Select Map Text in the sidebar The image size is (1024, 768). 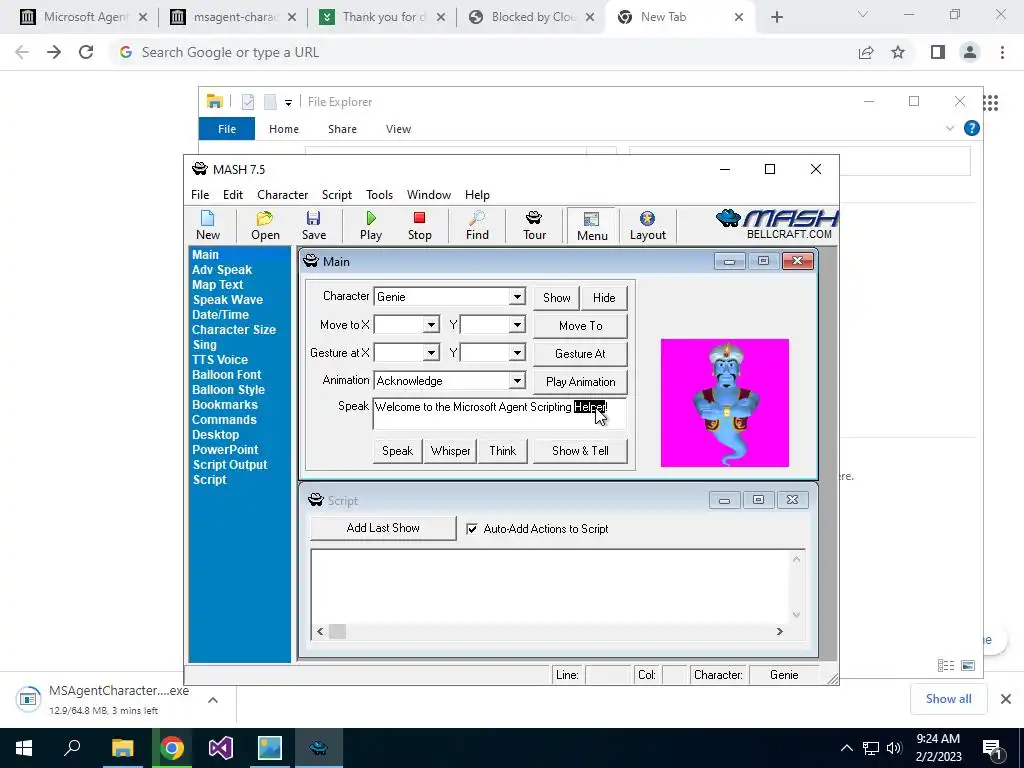pyautogui.click(x=217, y=285)
